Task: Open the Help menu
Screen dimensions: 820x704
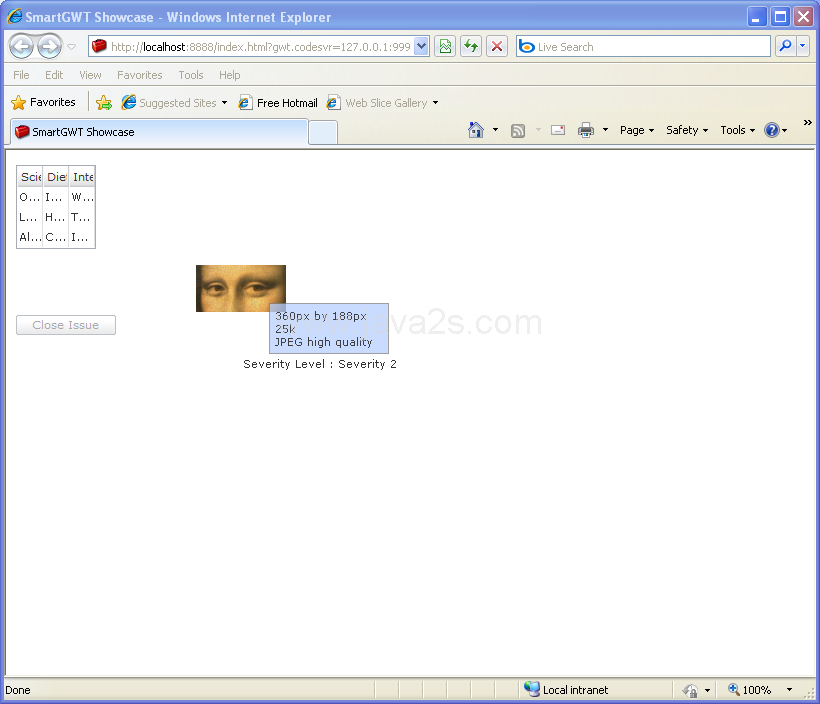Action: [229, 75]
